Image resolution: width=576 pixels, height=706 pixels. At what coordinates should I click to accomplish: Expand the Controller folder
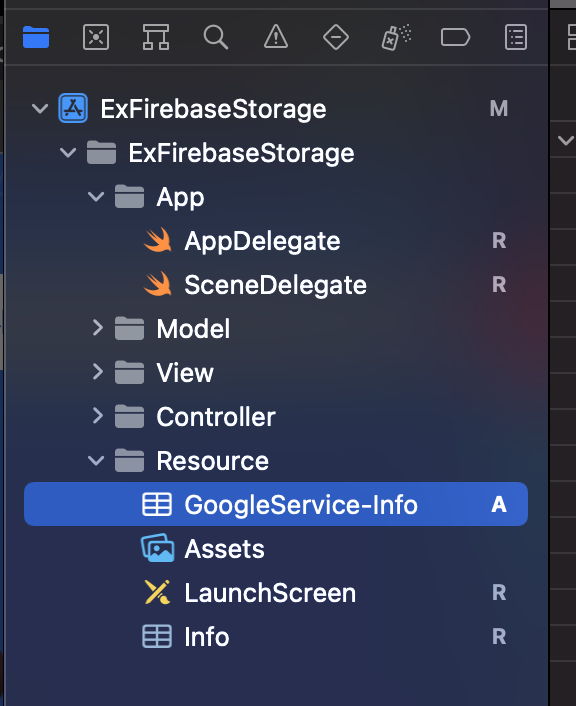(x=98, y=416)
